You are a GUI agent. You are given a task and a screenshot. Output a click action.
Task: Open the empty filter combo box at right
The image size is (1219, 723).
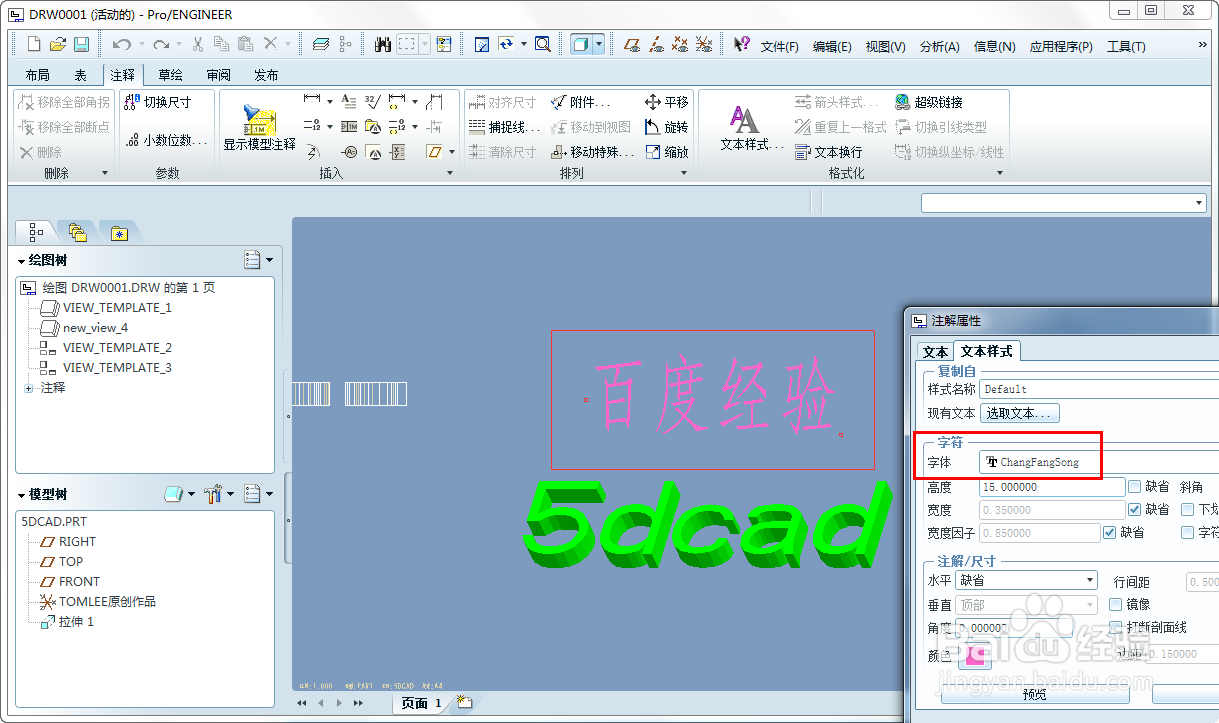pos(1064,203)
